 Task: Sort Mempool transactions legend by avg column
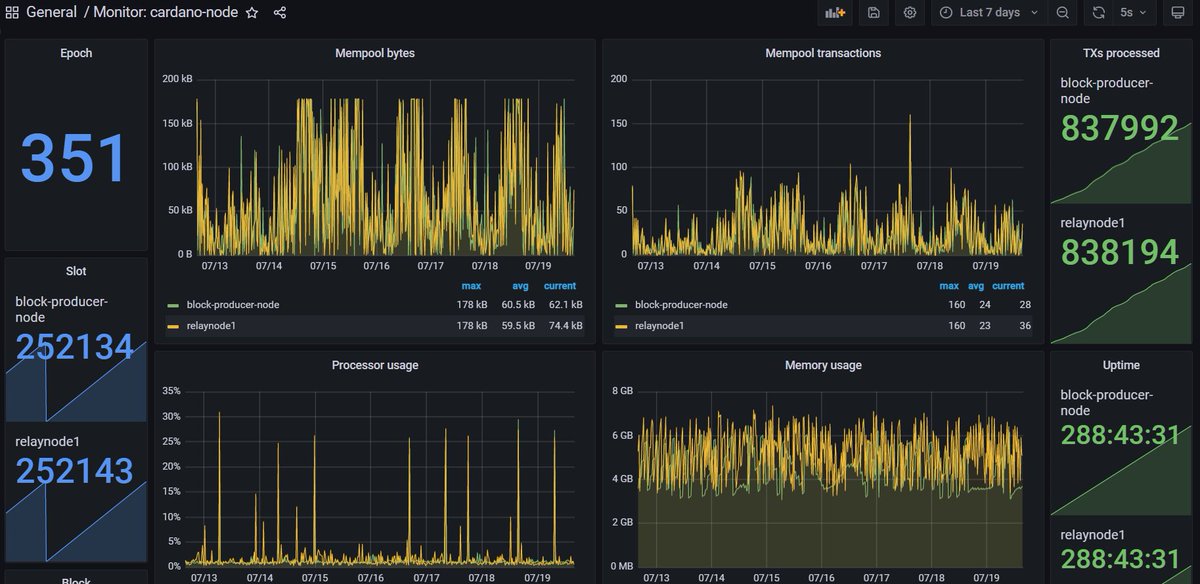coord(976,286)
